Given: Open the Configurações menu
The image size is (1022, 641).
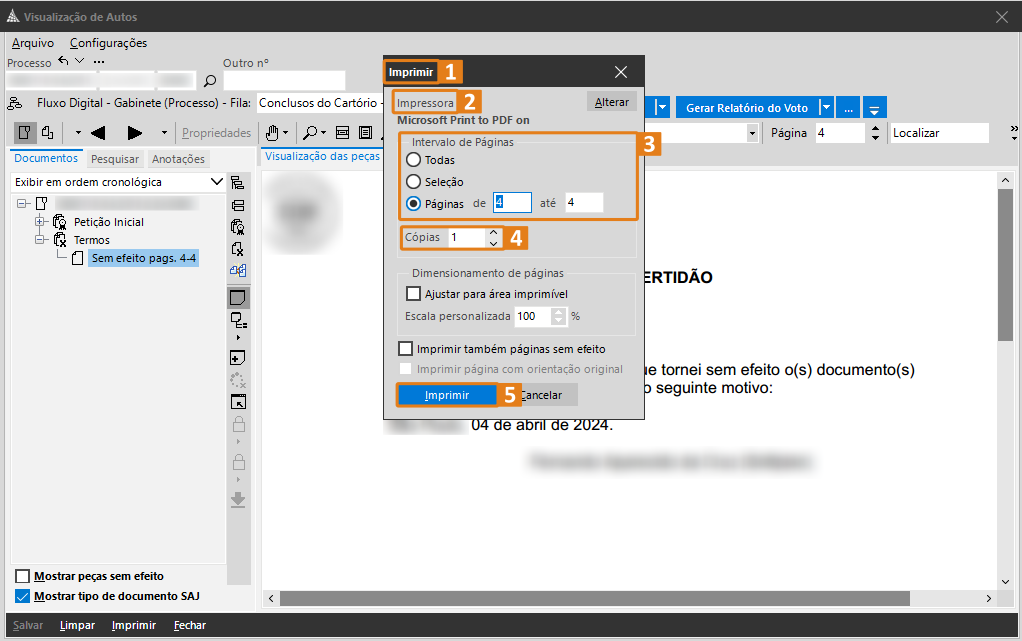Looking at the screenshot, I should pos(108,43).
